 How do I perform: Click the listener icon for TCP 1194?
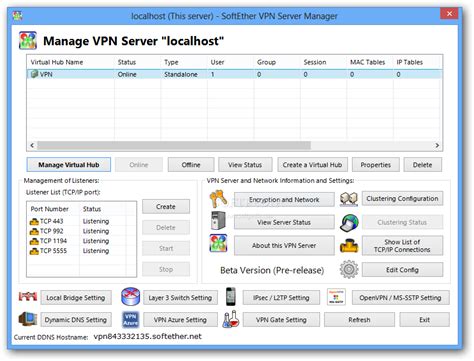[x=34, y=241]
